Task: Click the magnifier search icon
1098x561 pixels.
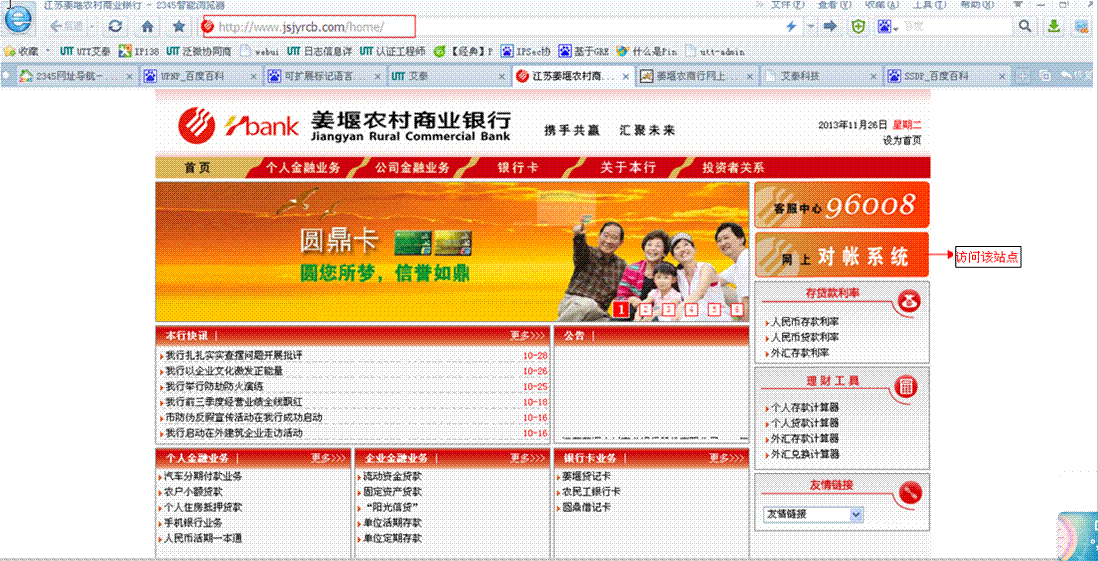Action: (1024, 27)
